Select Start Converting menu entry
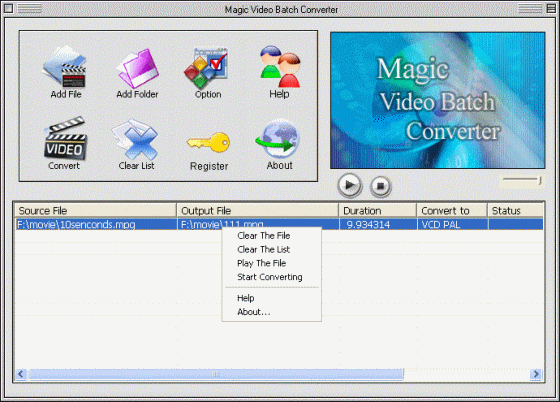This screenshot has height=402, width=560. coord(270,277)
